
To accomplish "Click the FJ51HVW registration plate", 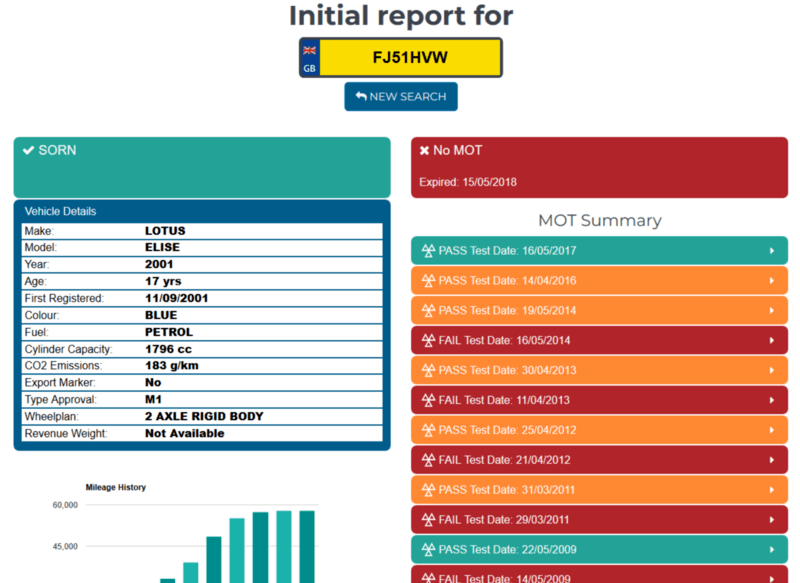I will 410,57.
